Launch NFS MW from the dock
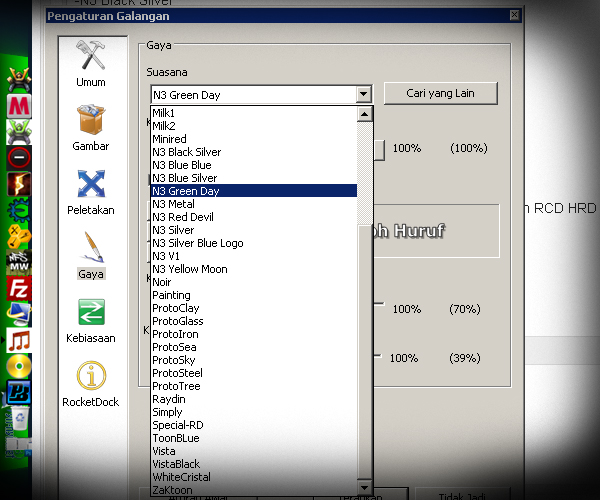600x500 pixels. pos(19,262)
